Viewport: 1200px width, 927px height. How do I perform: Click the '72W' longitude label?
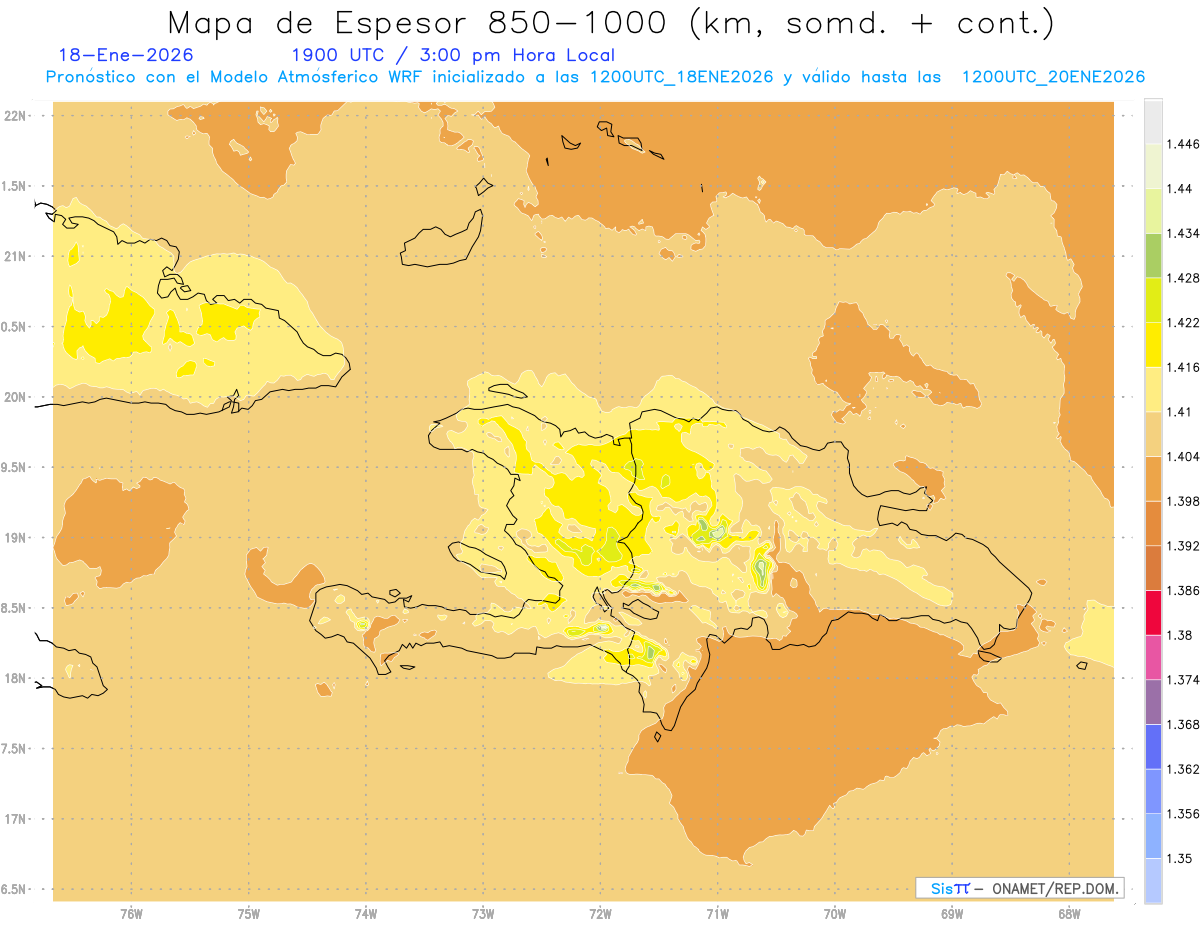point(600,914)
